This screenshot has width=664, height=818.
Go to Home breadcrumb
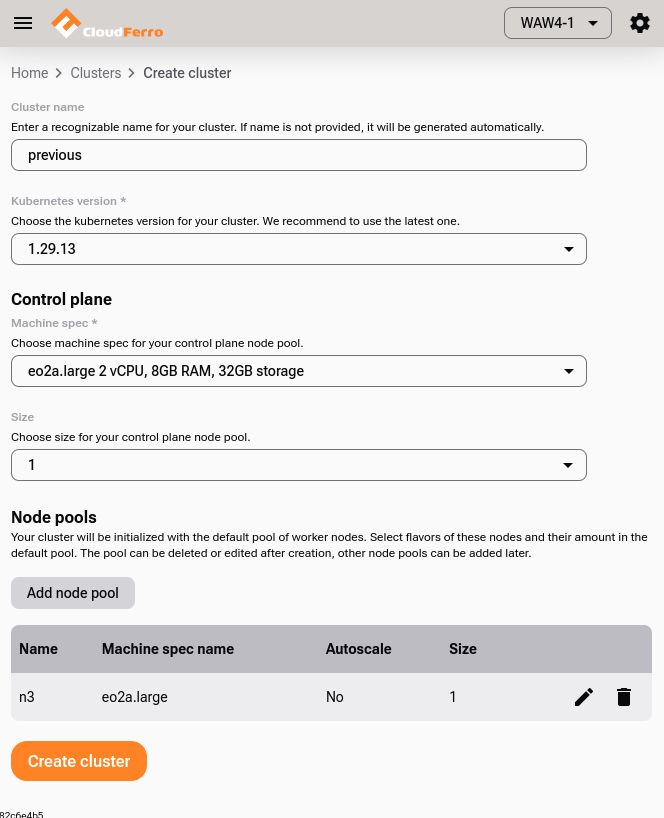click(30, 73)
